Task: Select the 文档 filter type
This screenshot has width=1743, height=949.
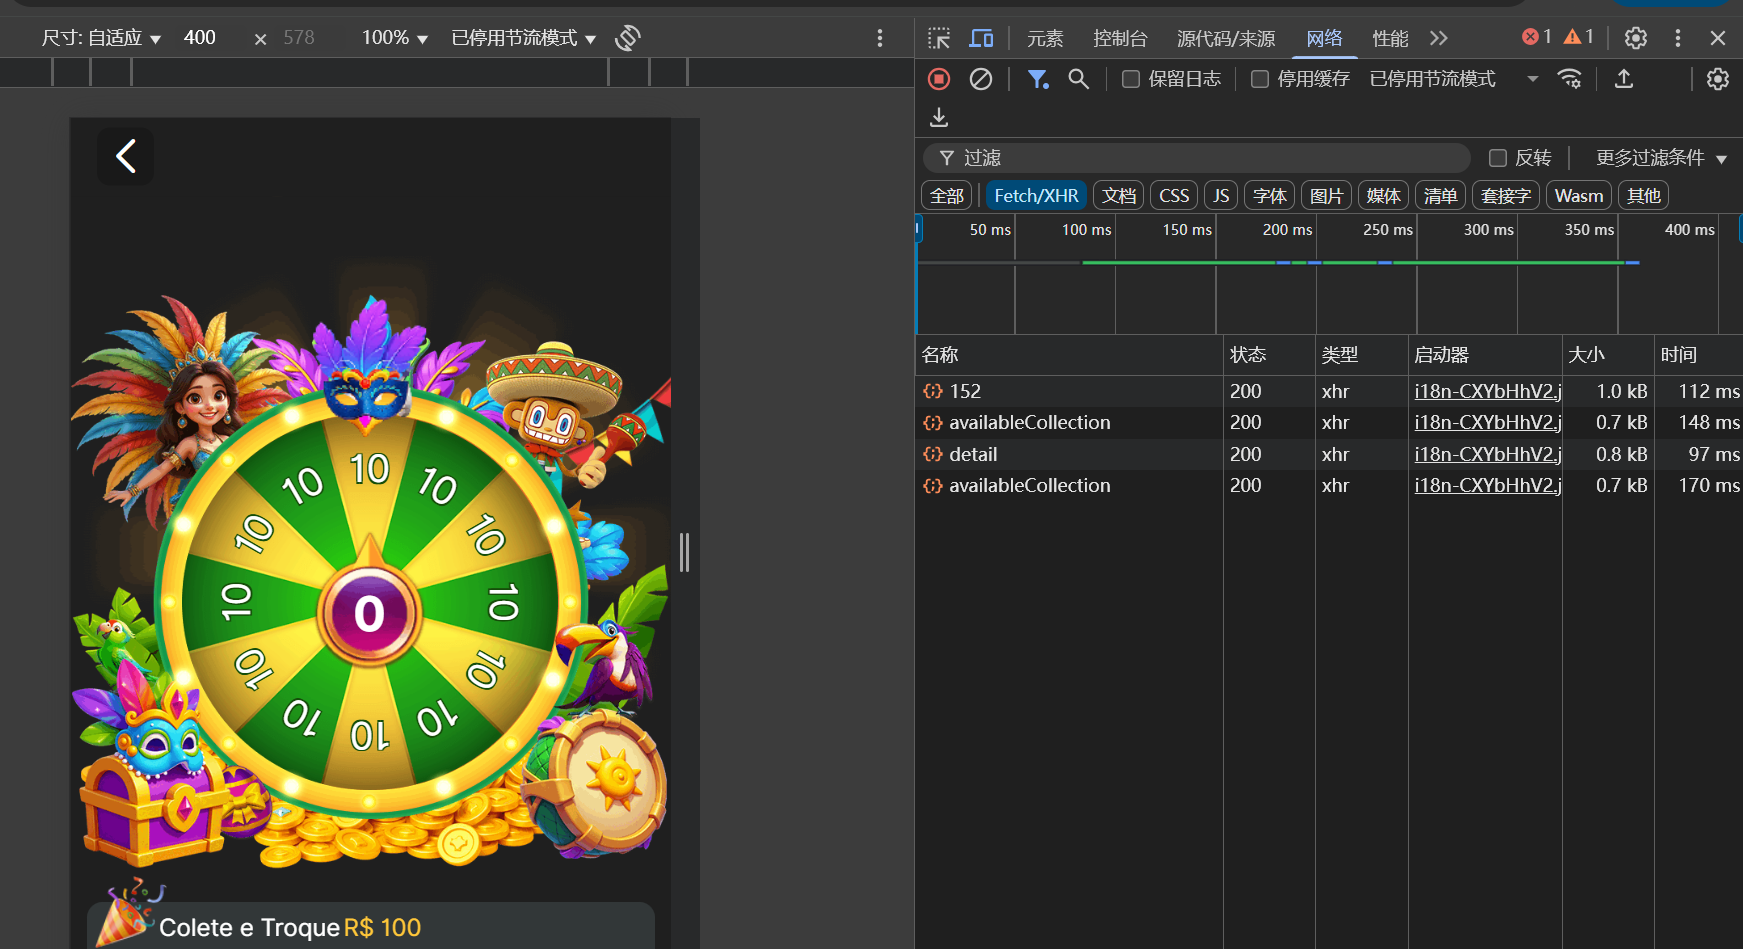Action: (1119, 196)
